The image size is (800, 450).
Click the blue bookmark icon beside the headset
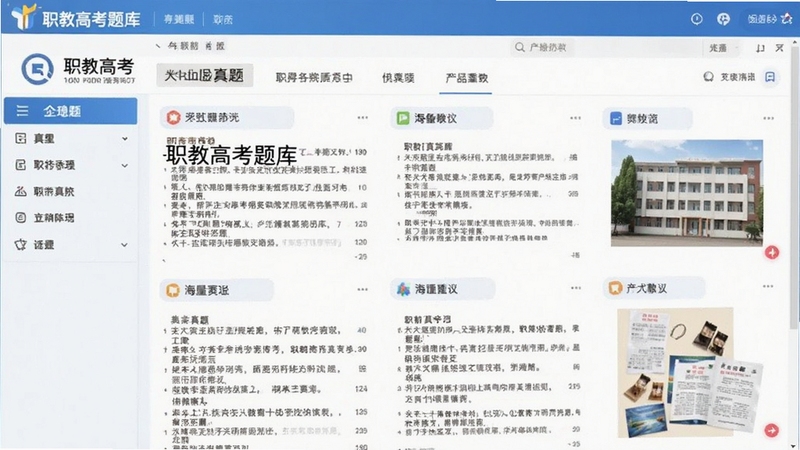[770, 77]
